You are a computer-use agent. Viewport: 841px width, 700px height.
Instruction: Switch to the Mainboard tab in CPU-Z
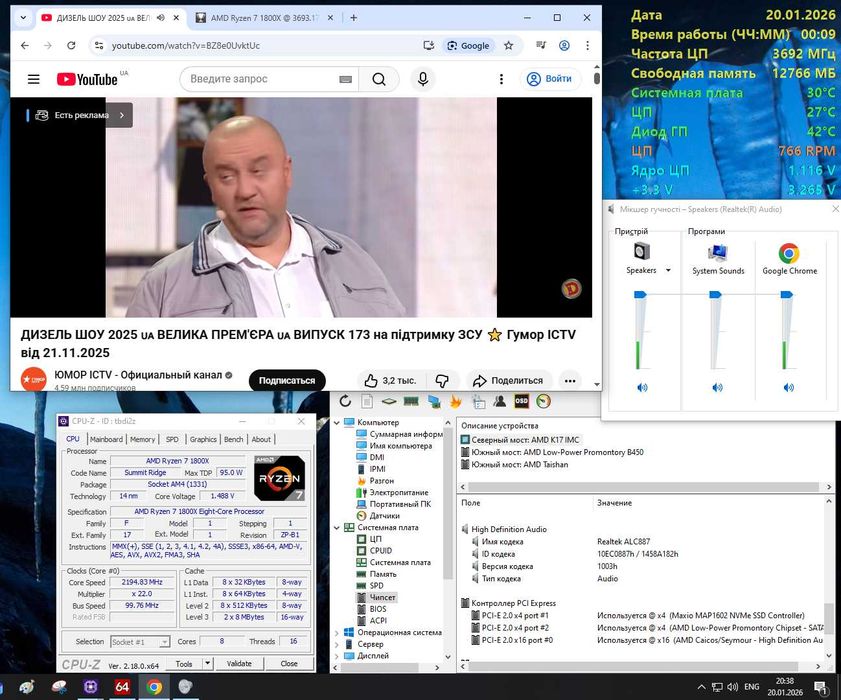tap(106, 439)
